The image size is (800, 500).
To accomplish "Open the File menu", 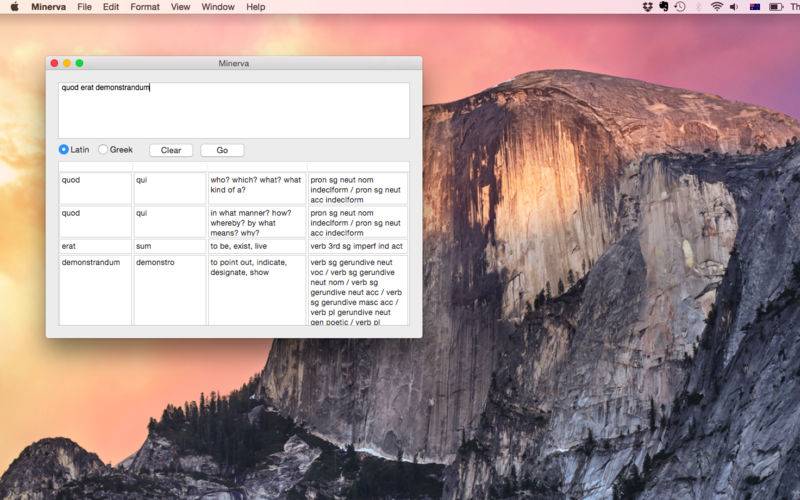I will pyautogui.click(x=84, y=7).
